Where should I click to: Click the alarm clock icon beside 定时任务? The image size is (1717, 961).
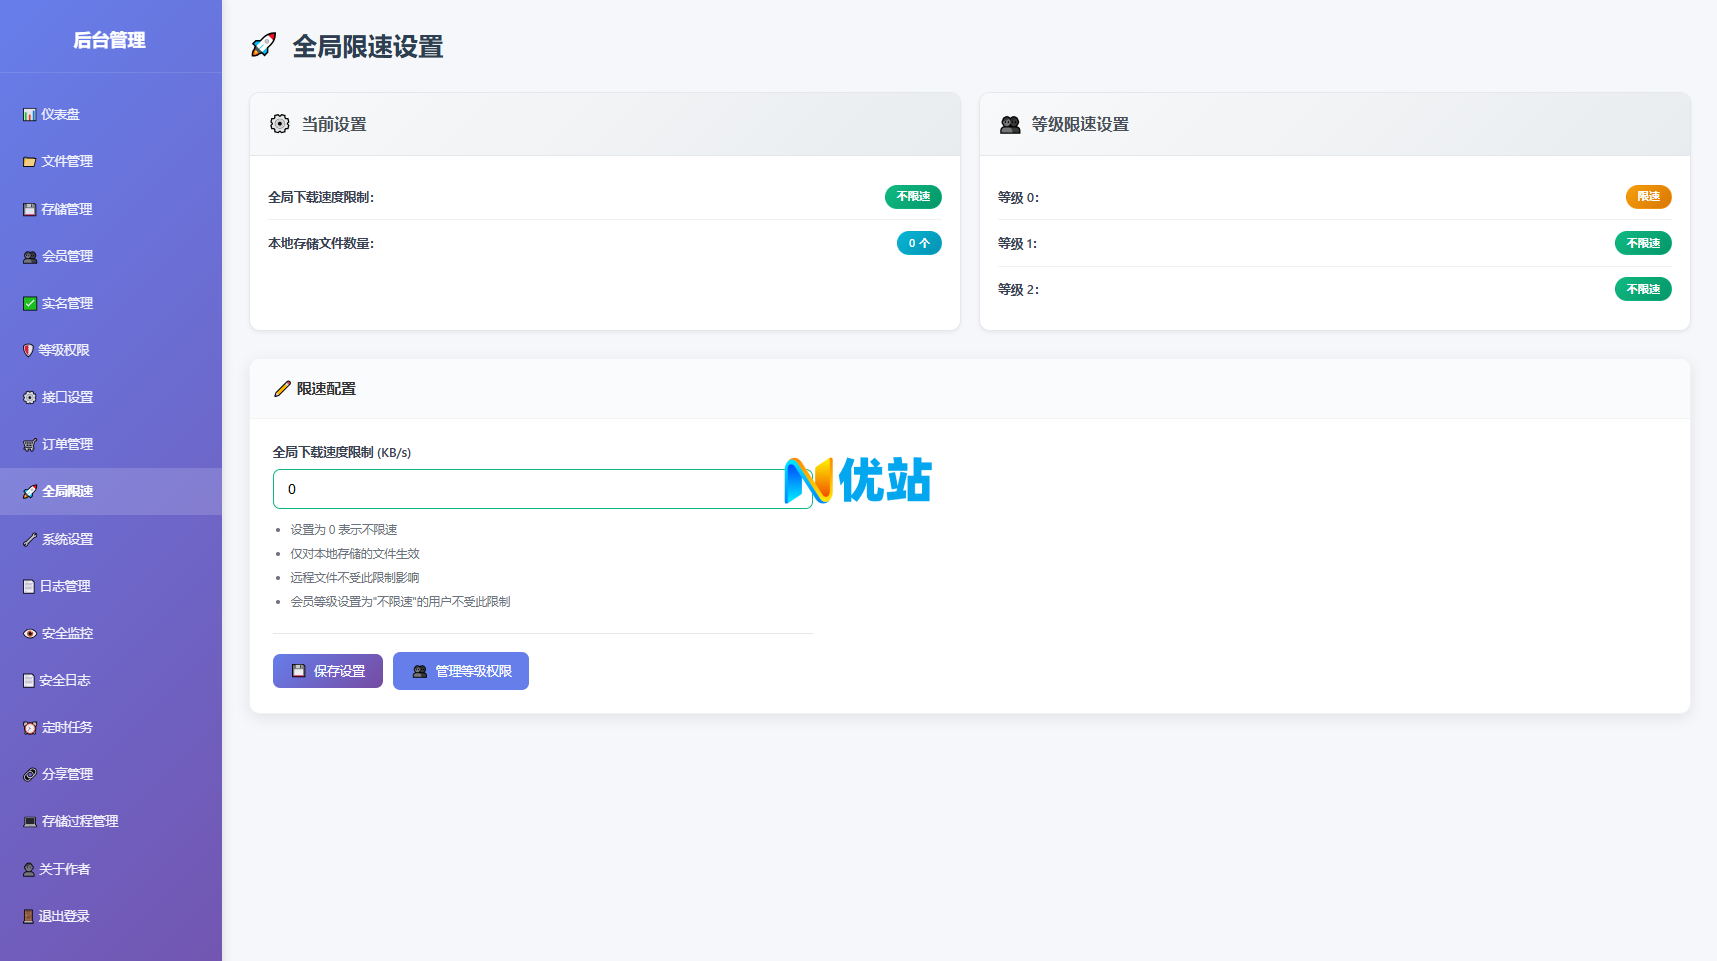[29, 728]
